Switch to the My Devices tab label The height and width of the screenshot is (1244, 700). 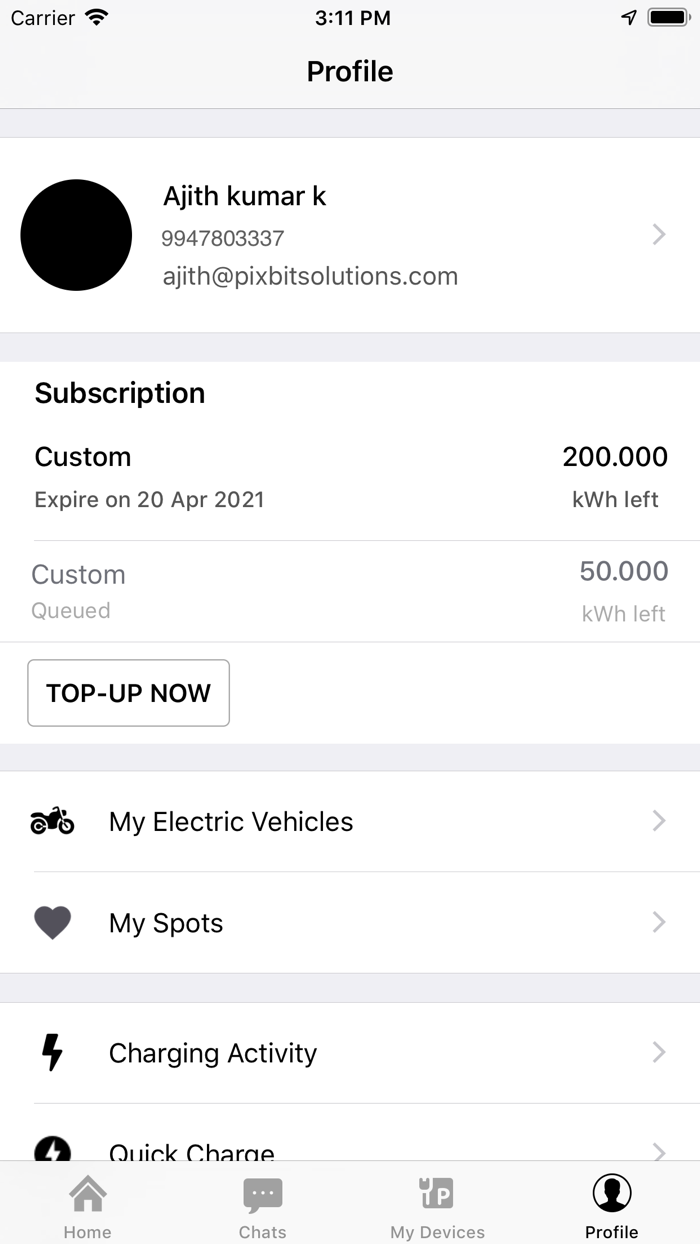(437, 1232)
